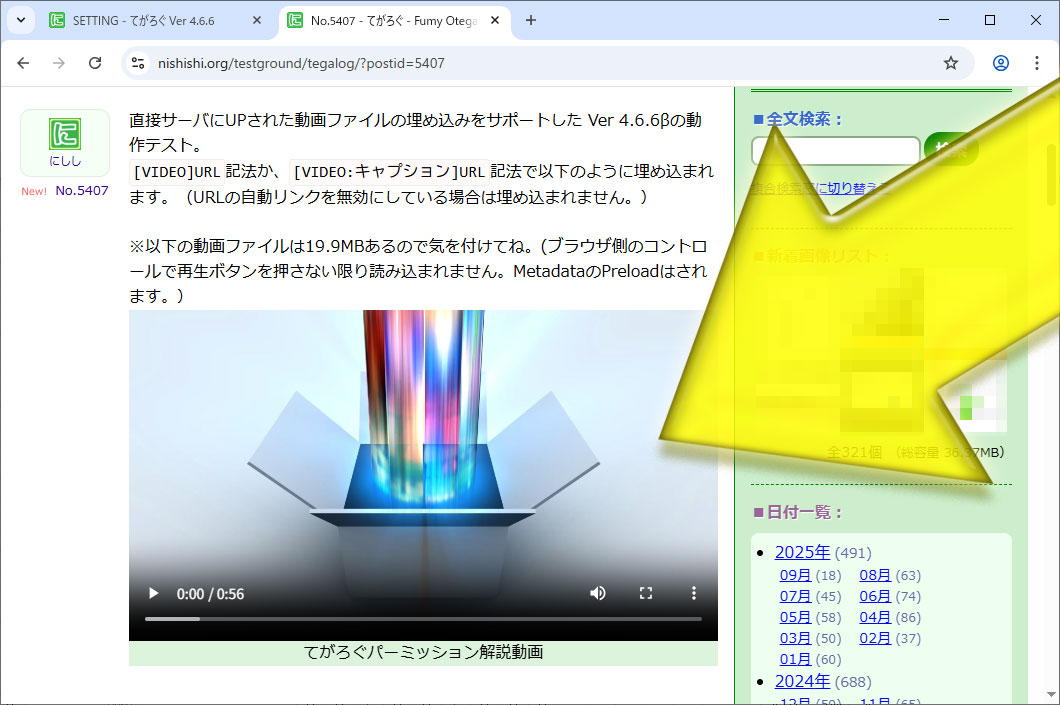Viewport: 1060px width, 705px height.
Task: Select the No.5407 - てがろぐ tab
Action: pos(393,21)
